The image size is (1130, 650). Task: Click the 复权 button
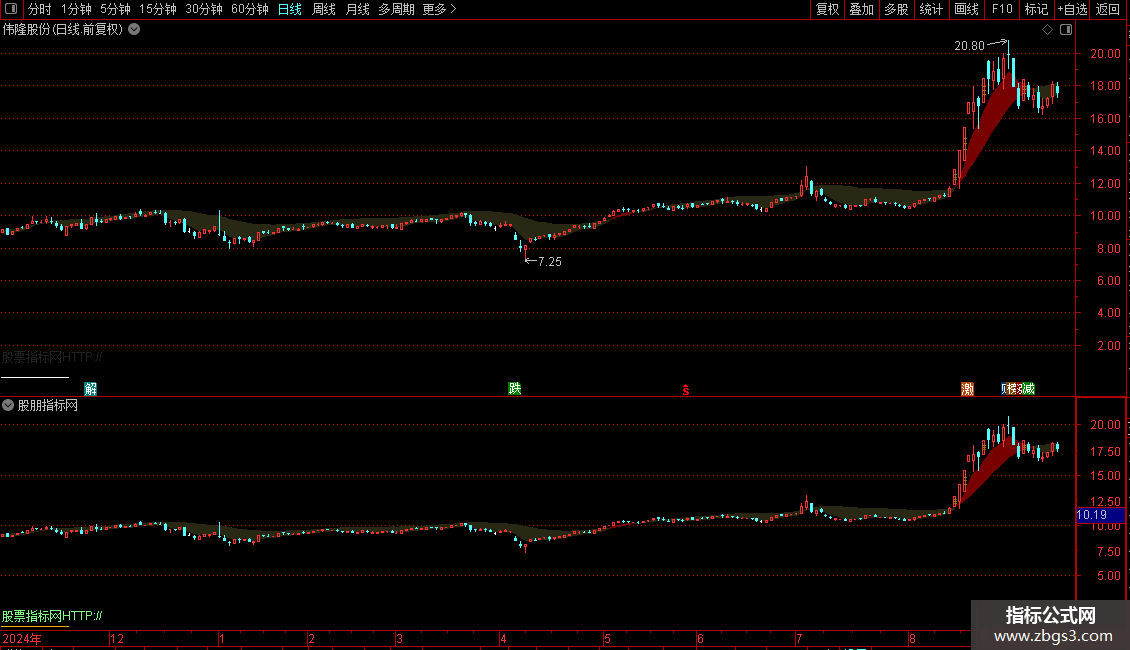pos(827,9)
